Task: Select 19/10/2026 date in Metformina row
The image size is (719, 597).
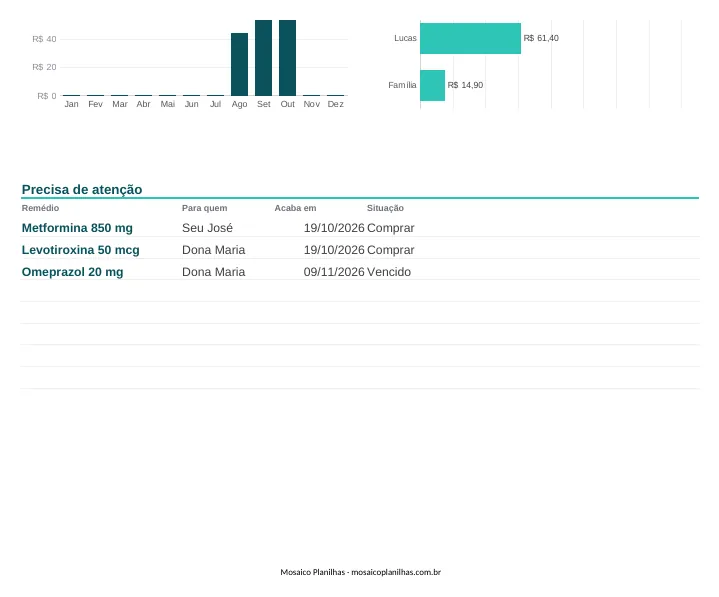Action: click(334, 228)
